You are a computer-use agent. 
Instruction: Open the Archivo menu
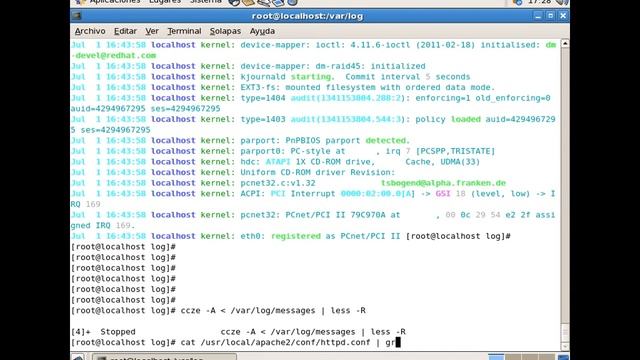click(90, 31)
